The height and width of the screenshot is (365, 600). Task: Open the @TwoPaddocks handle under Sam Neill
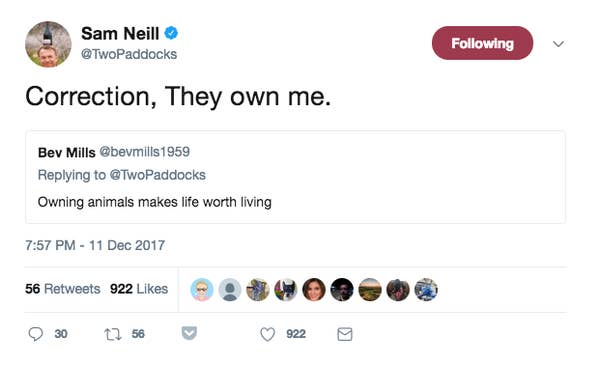click(129, 54)
